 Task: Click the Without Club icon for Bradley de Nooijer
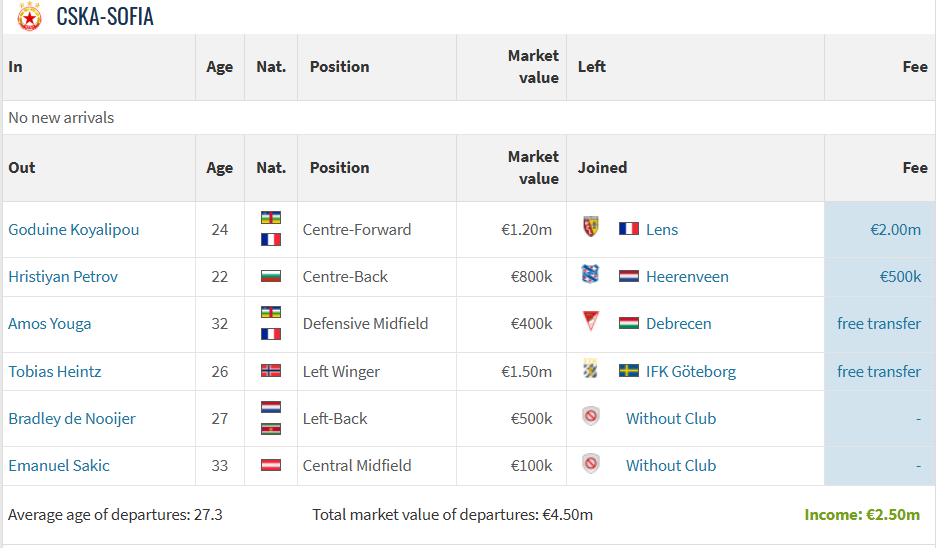(x=591, y=417)
